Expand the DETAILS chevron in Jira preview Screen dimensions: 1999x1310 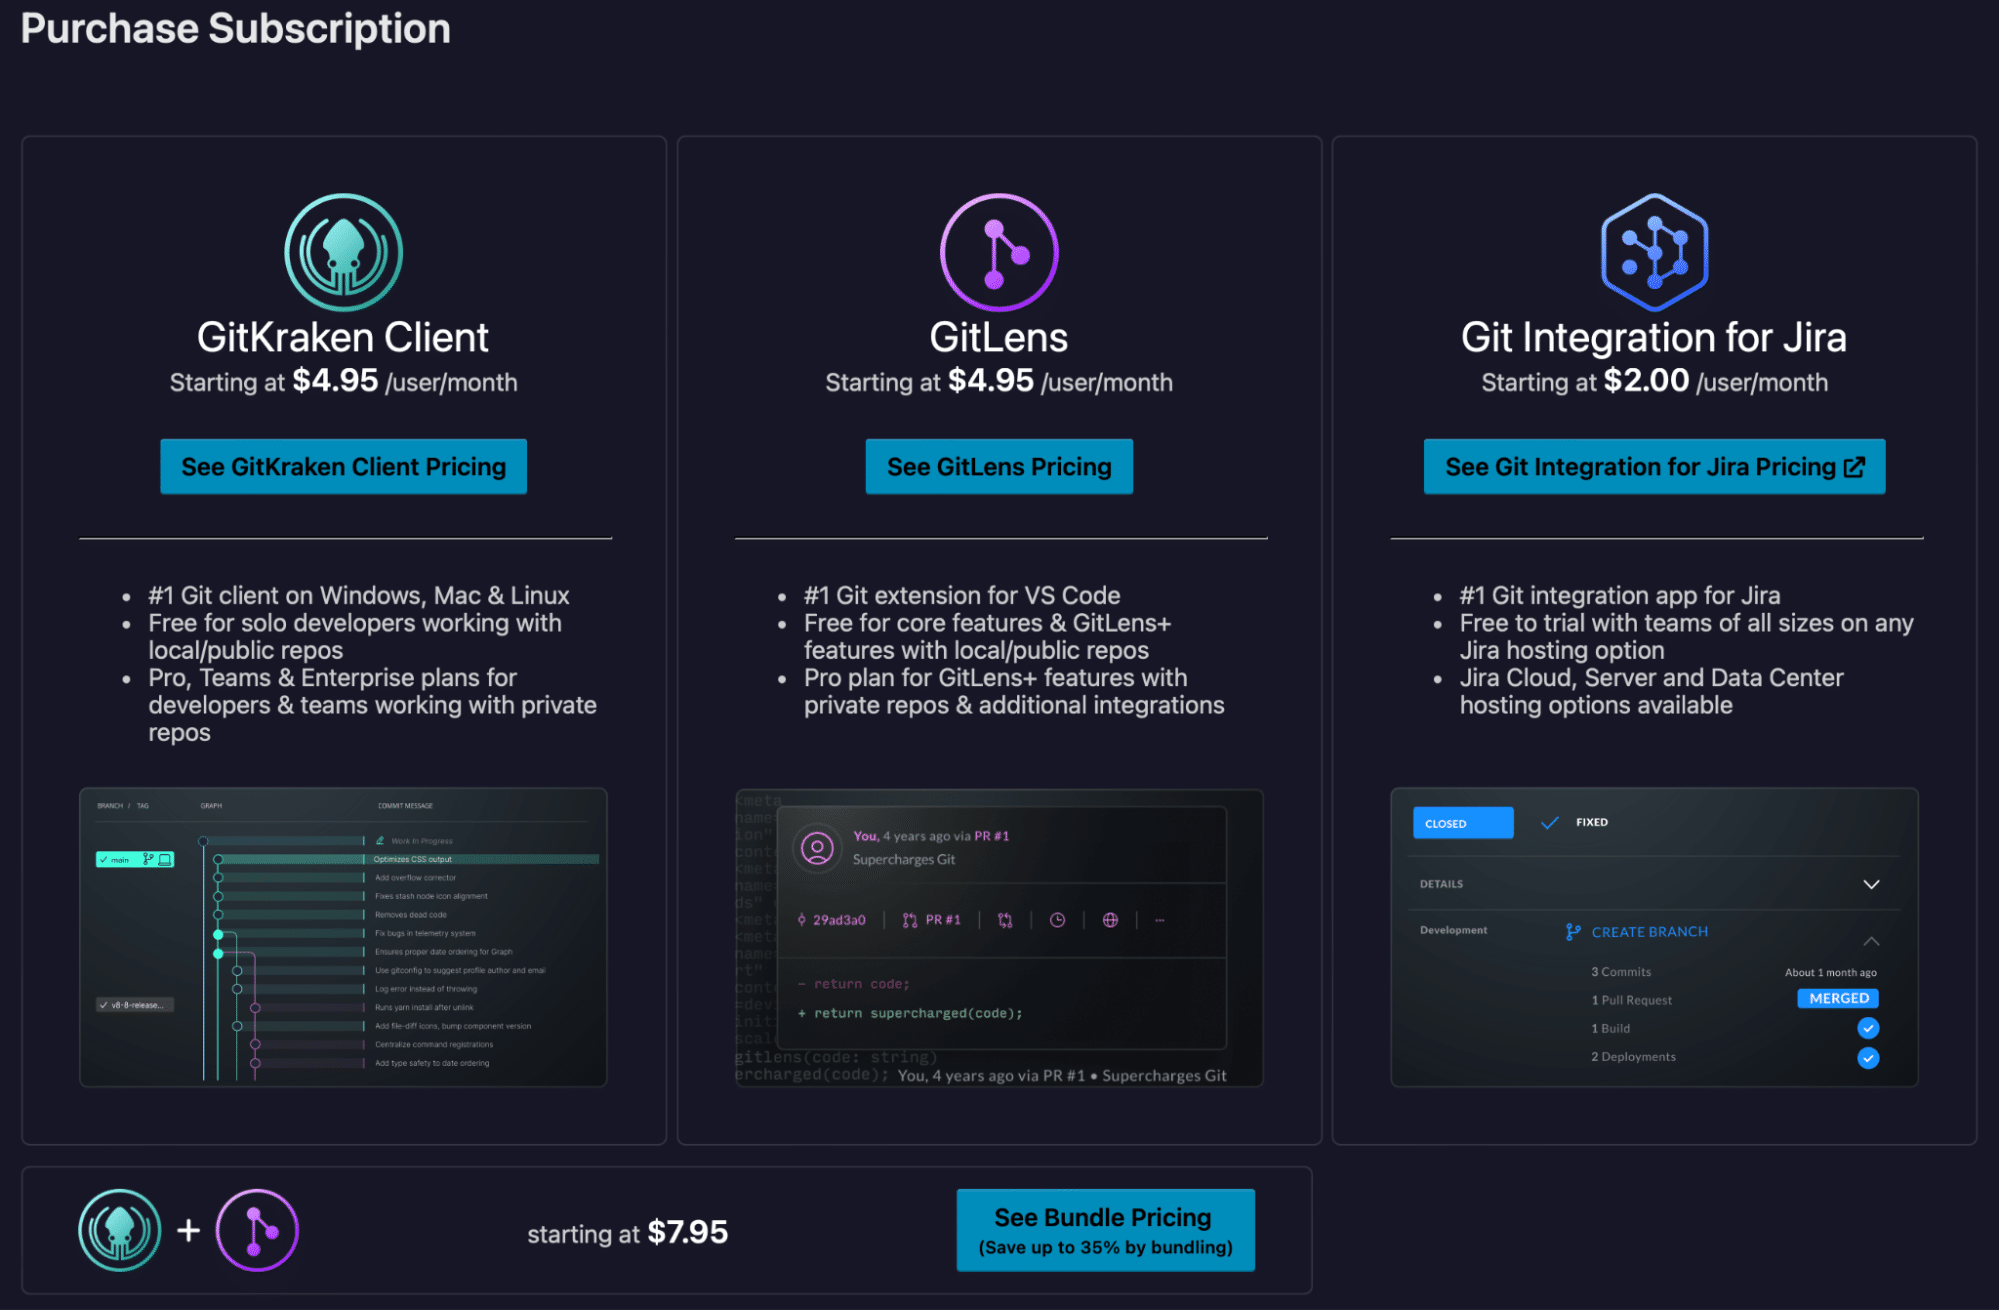coord(1871,884)
